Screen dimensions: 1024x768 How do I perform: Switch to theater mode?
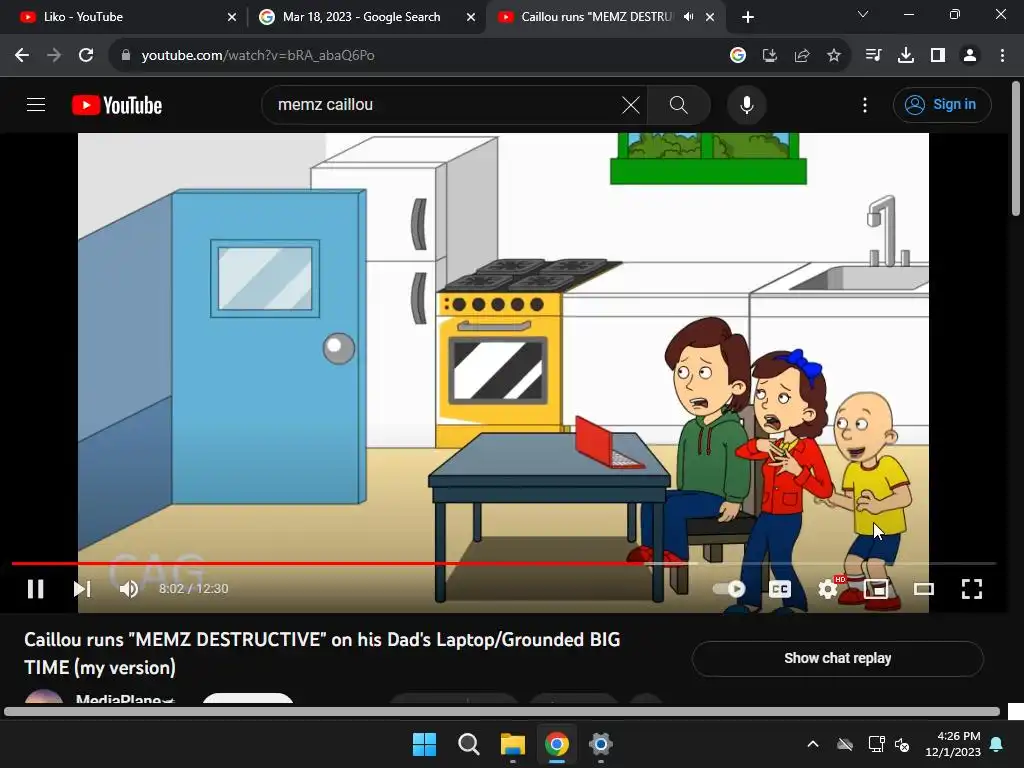click(x=923, y=589)
